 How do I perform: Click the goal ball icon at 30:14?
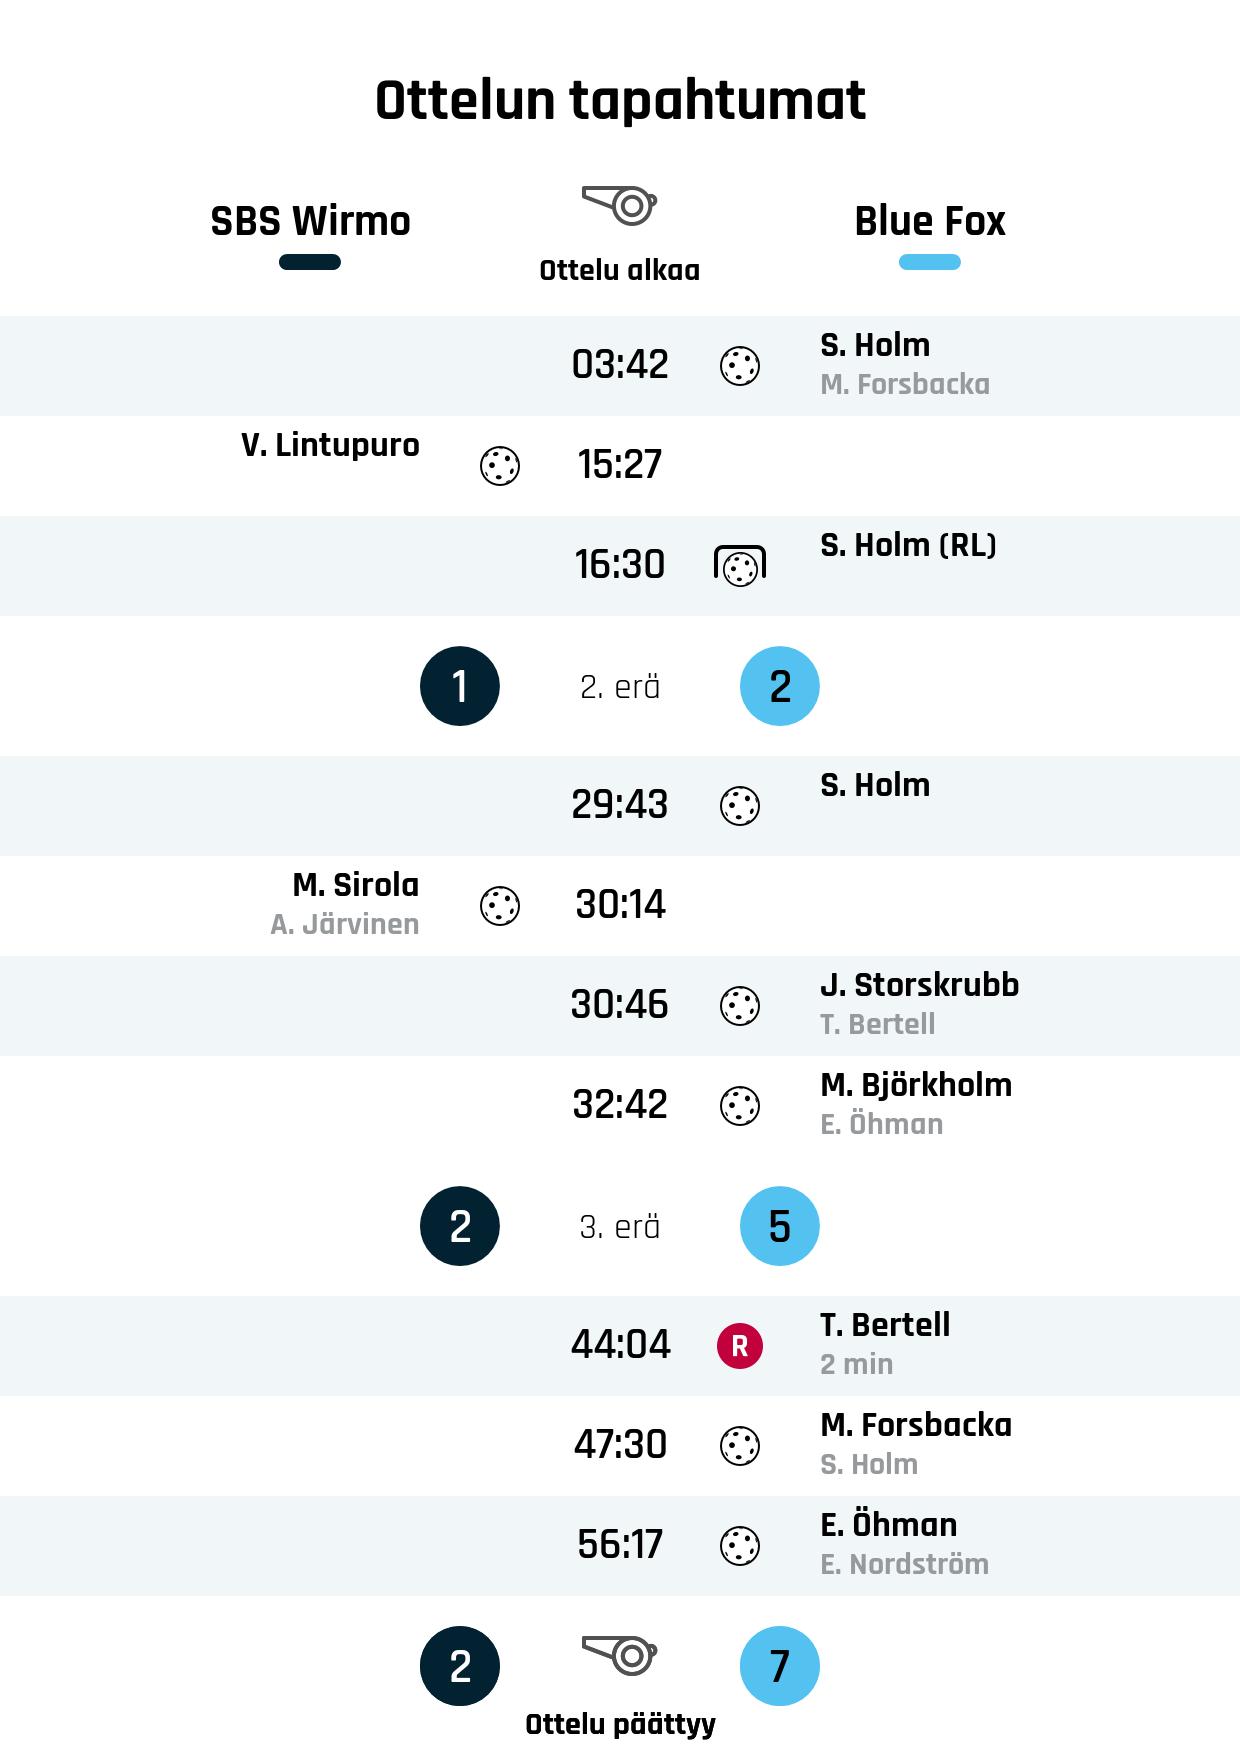point(500,906)
